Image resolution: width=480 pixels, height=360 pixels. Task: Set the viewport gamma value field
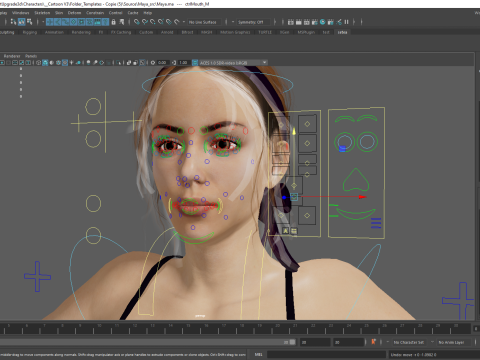[x=184, y=63]
